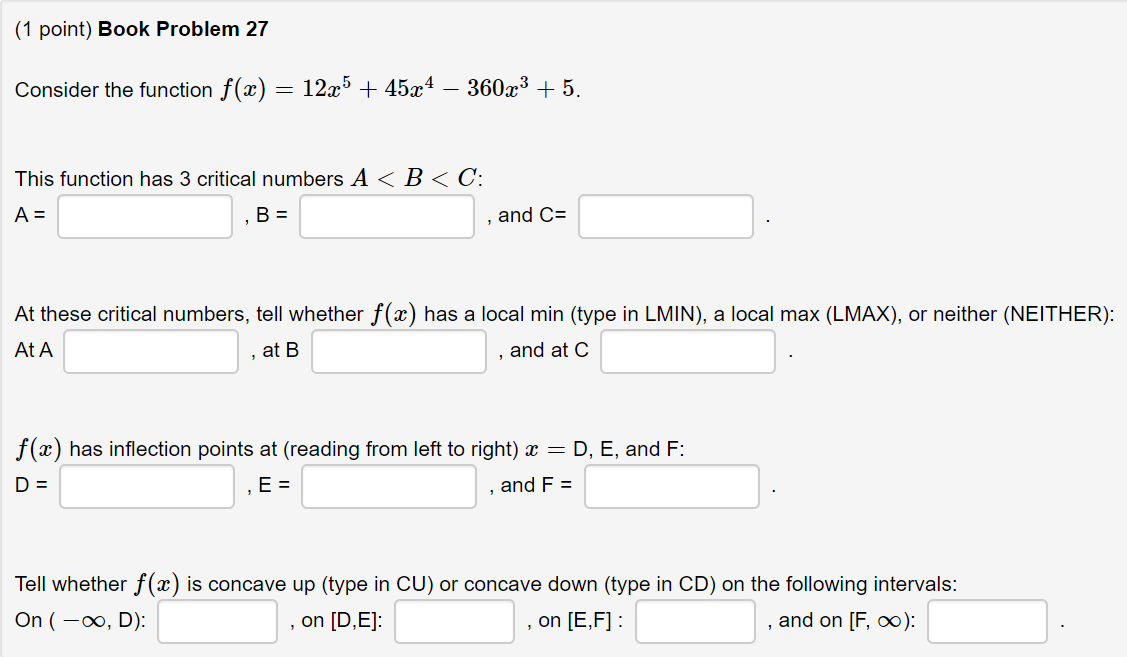Select the concavity box for interval [F, ∞)

click(x=987, y=621)
